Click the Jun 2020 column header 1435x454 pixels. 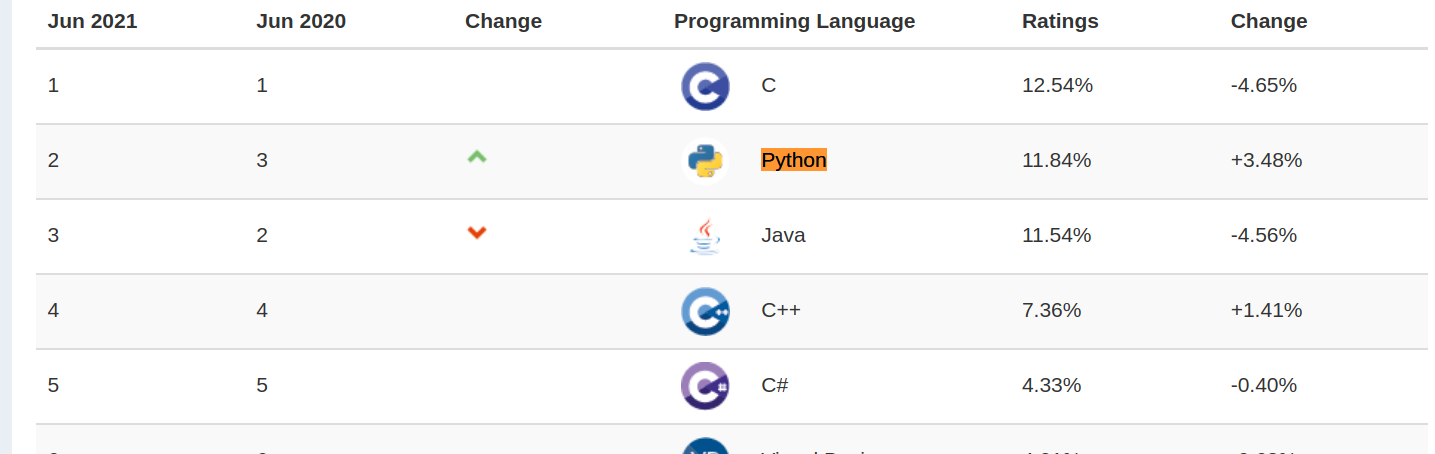point(301,21)
